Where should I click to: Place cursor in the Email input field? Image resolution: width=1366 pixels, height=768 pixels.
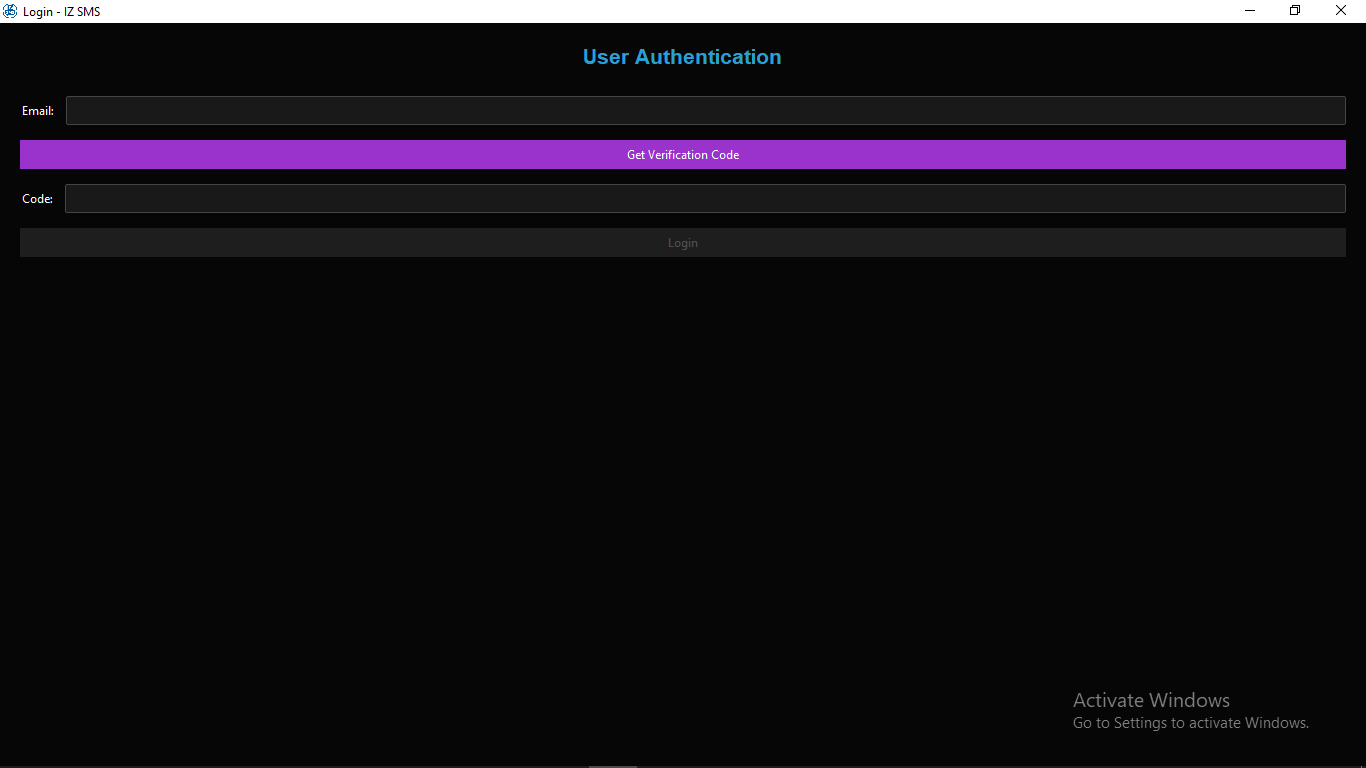[x=705, y=110]
